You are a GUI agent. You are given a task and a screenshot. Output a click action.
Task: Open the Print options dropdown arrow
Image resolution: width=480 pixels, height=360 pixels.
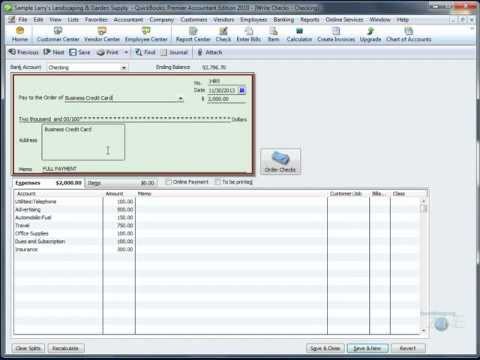coord(126,52)
